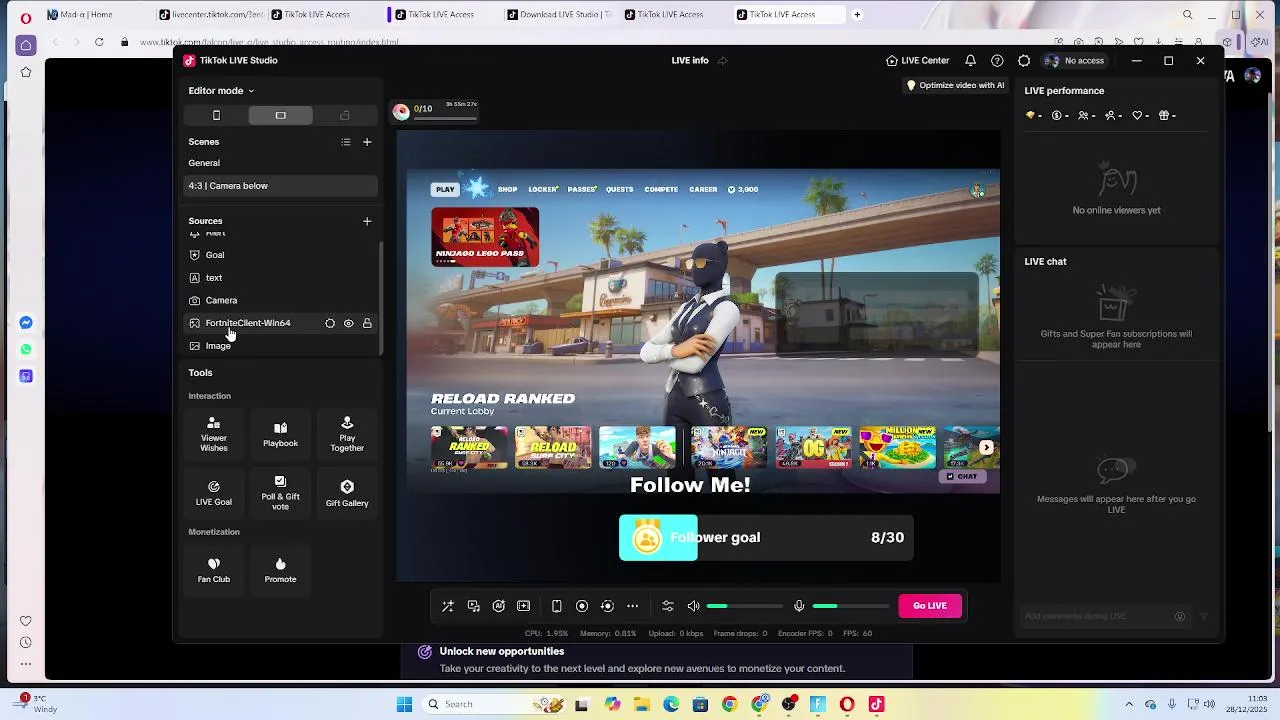The width and height of the screenshot is (1280, 720).
Task: Expand the Editor mode dropdown
Action: click(221, 91)
